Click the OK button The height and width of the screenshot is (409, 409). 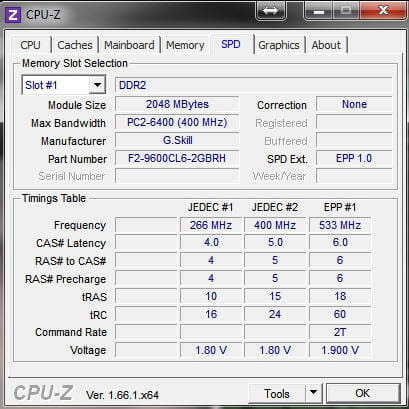tap(363, 393)
